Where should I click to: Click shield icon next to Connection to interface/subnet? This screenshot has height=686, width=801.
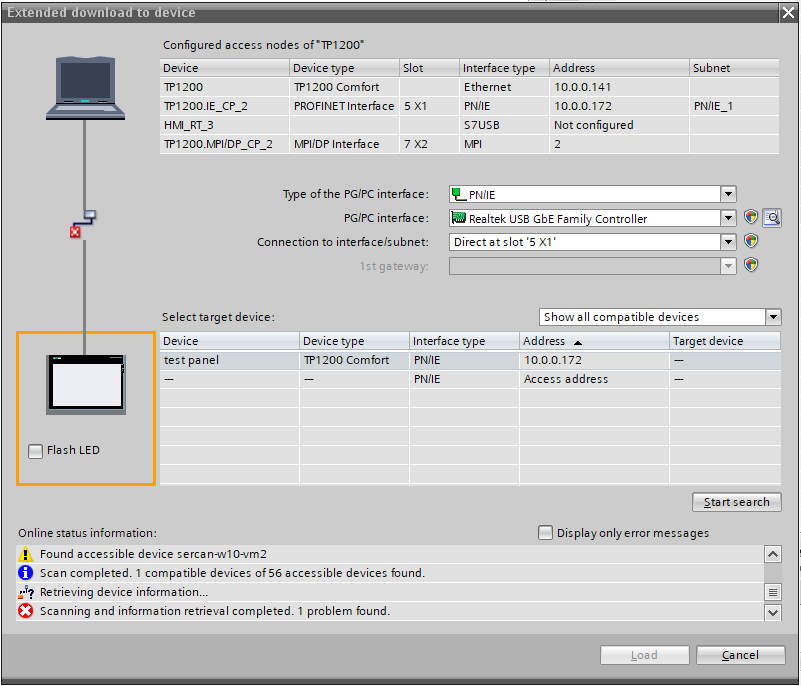pos(751,242)
